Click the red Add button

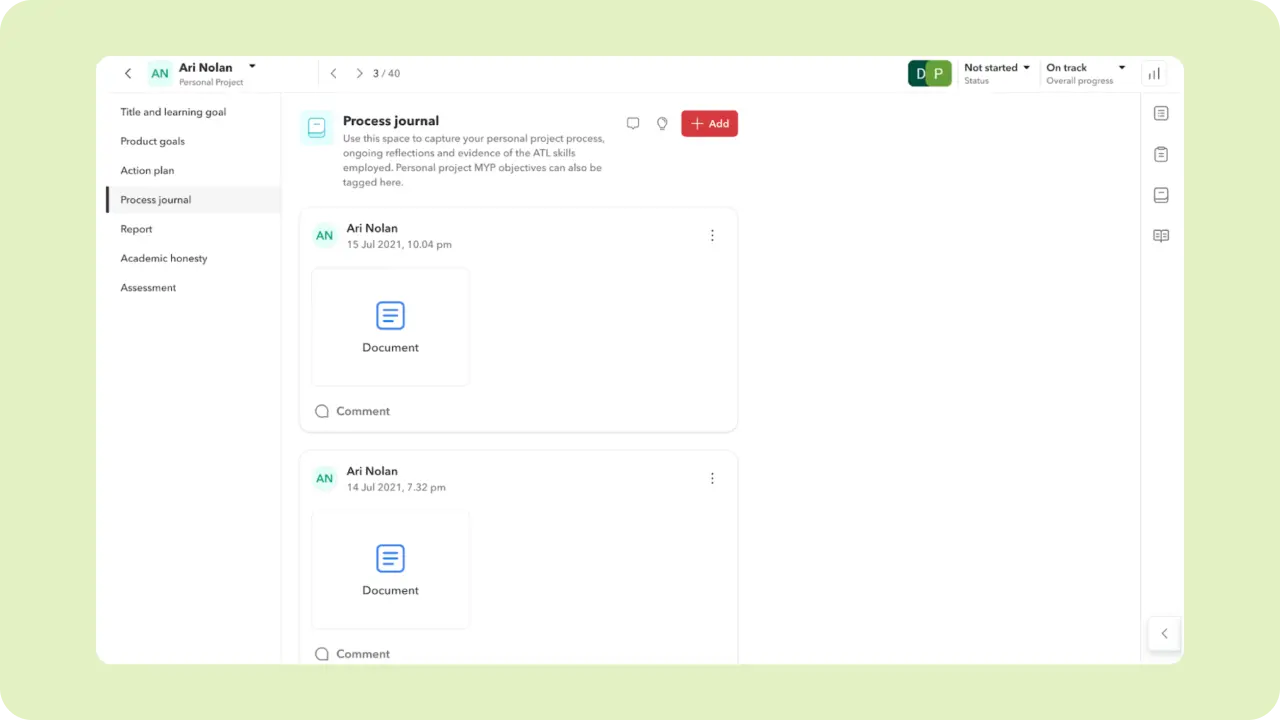click(x=709, y=124)
